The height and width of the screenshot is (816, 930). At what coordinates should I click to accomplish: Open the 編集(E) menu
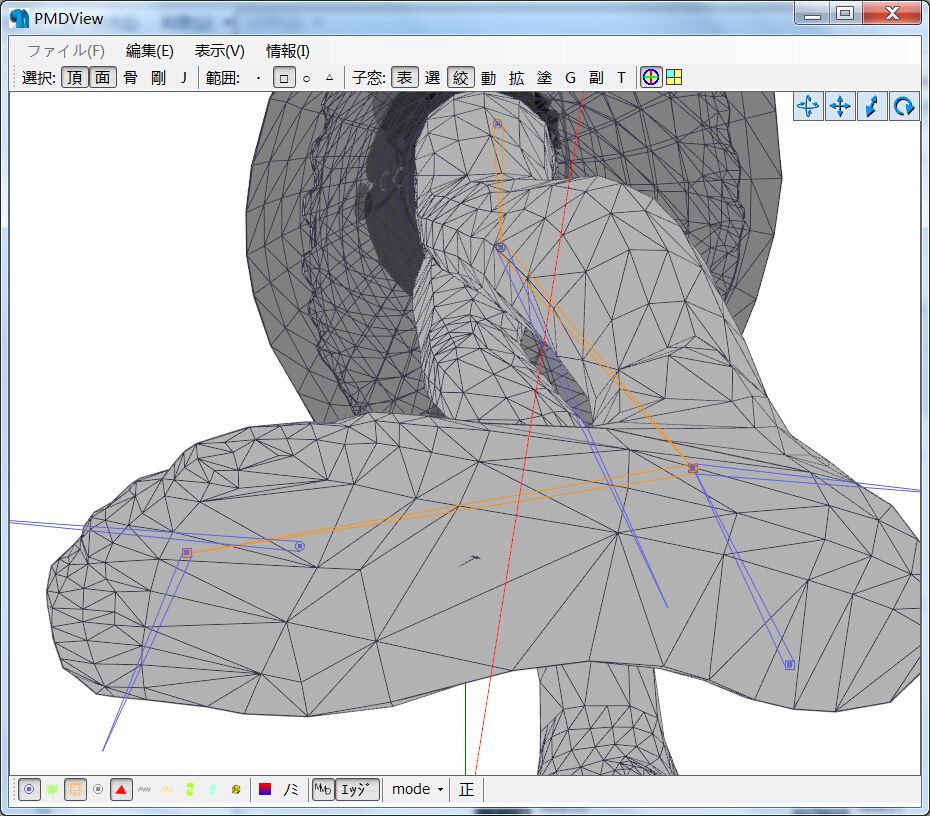click(149, 51)
